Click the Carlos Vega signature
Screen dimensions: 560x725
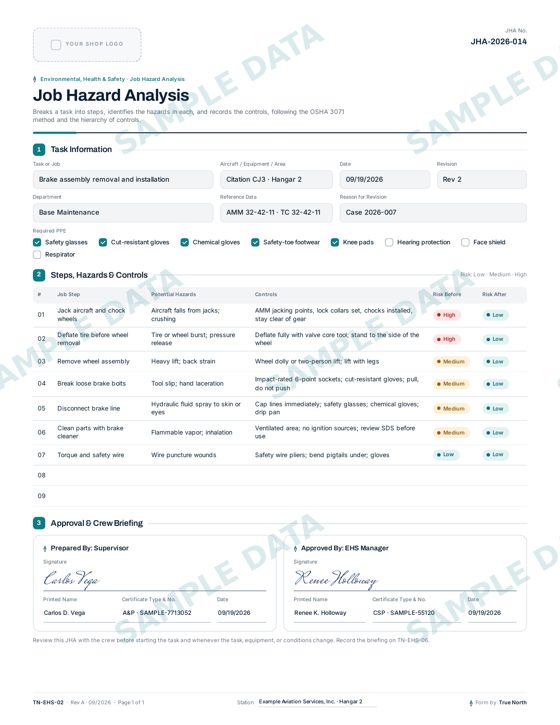71,578
